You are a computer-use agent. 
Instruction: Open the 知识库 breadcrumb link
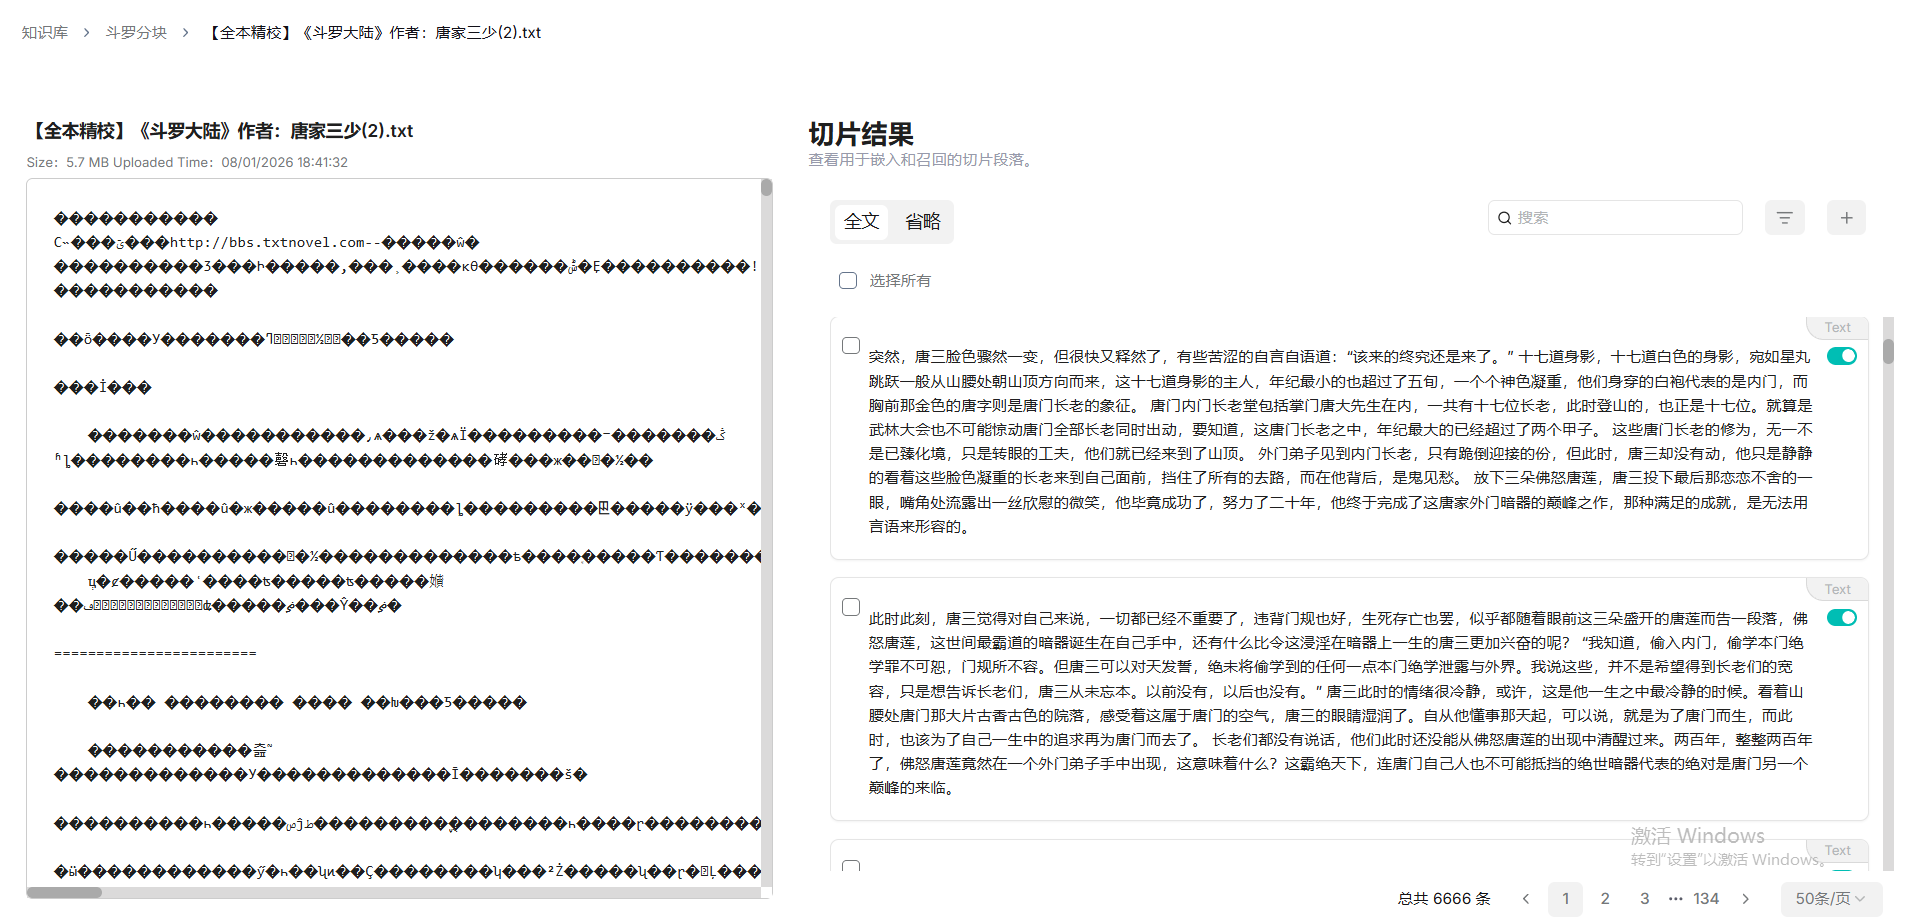(45, 33)
